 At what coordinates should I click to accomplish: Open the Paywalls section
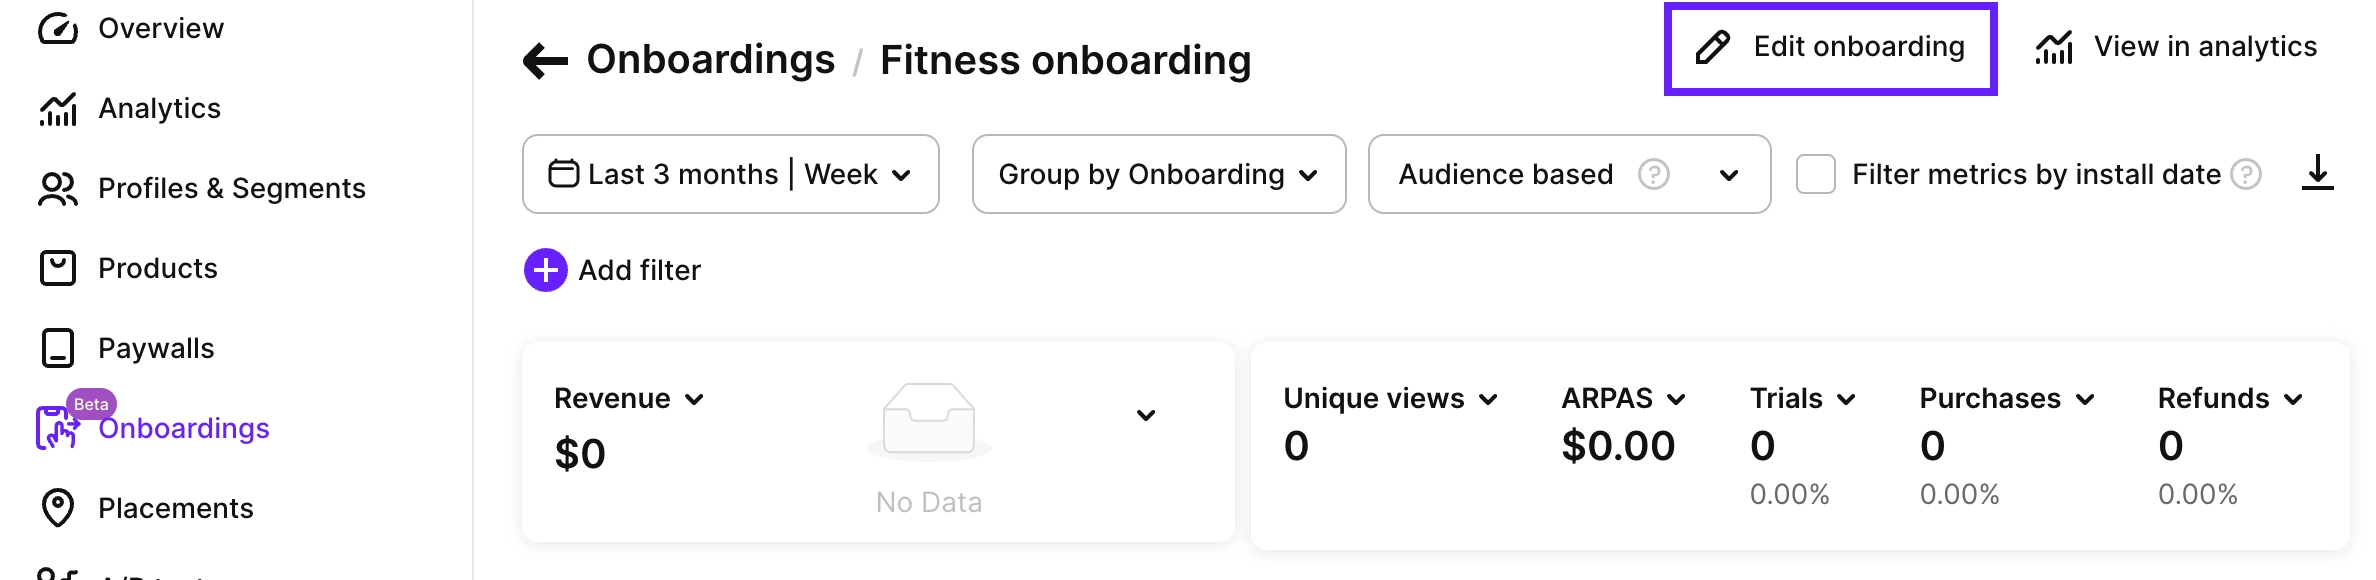(155, 348)
